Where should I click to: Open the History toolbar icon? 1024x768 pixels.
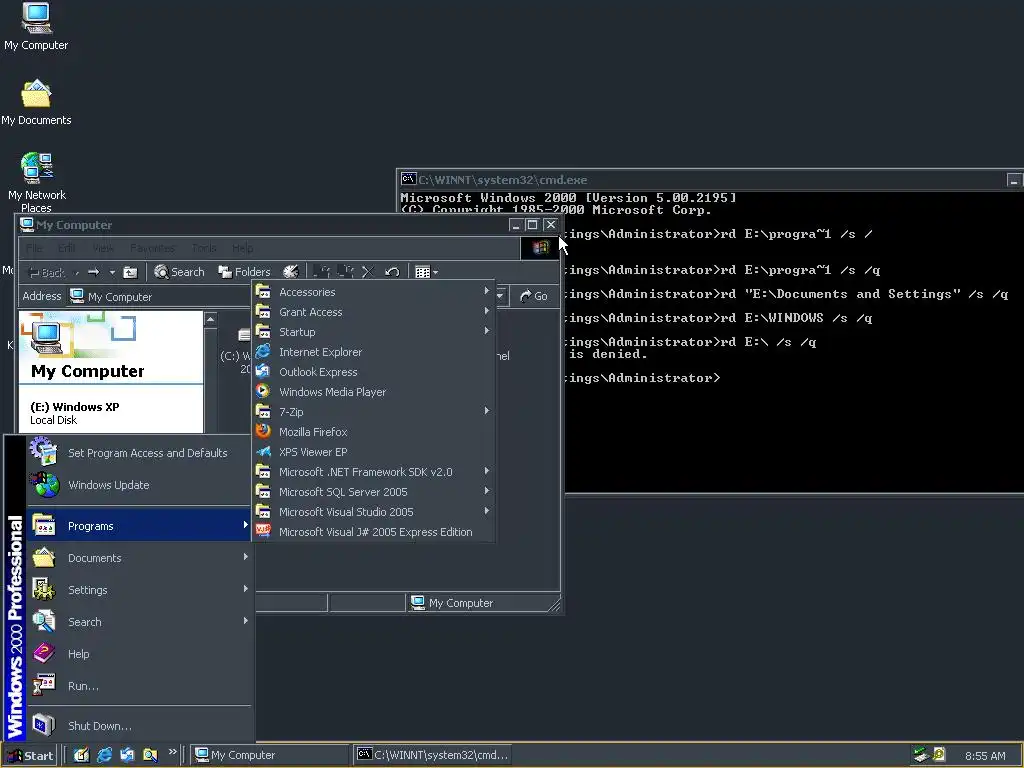(291, 272)
